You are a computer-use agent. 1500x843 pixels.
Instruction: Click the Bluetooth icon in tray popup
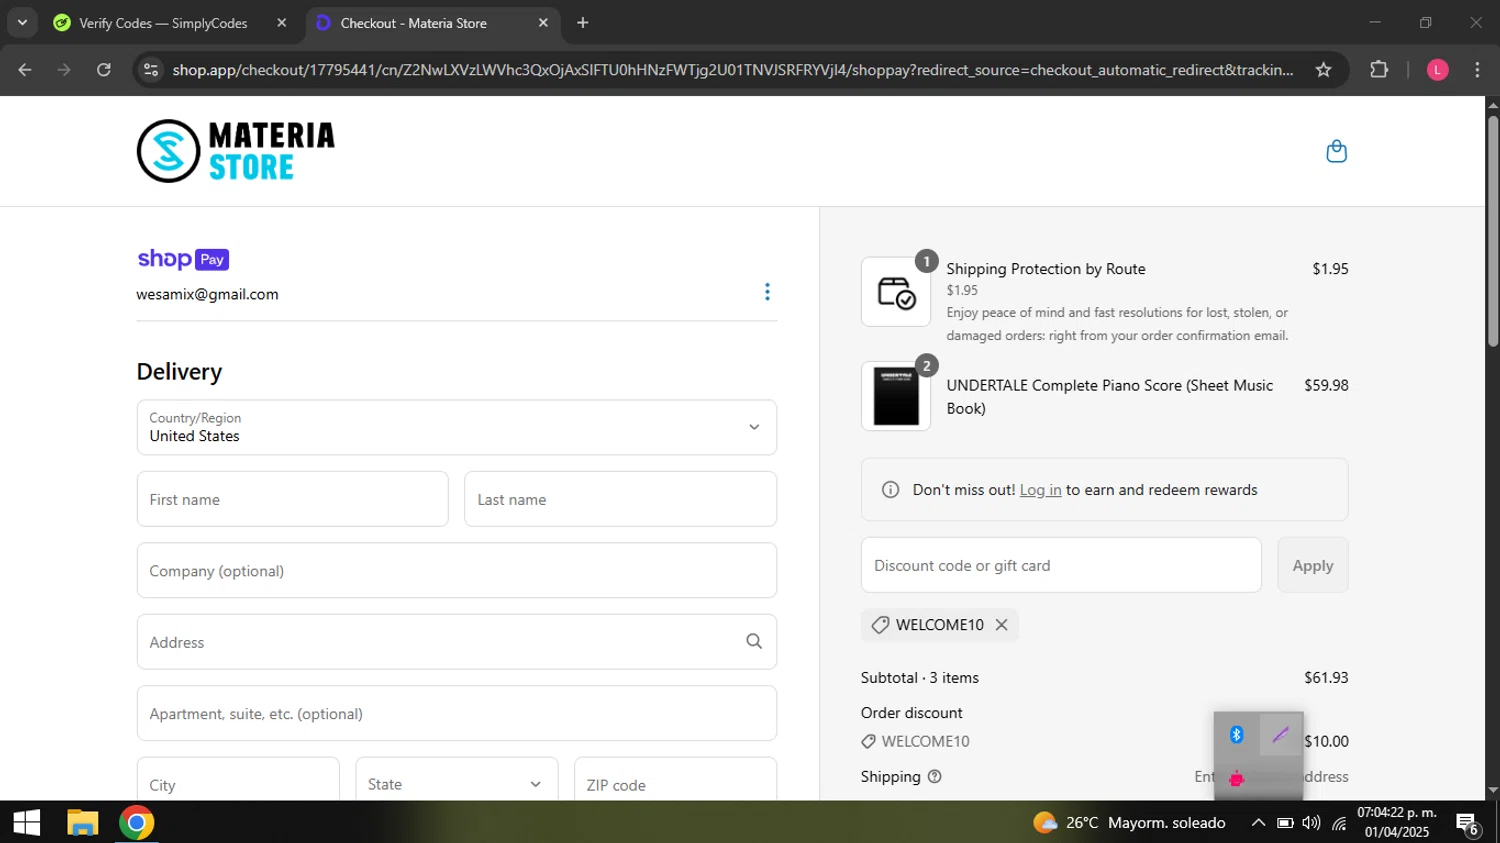1237,735
